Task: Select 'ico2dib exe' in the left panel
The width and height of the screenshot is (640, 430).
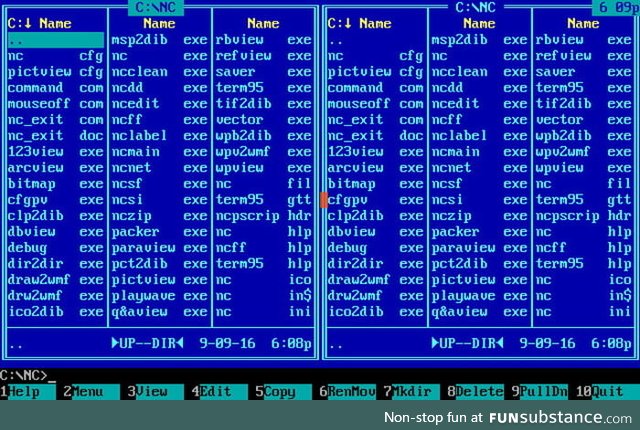Action: (x=56, y=312)
